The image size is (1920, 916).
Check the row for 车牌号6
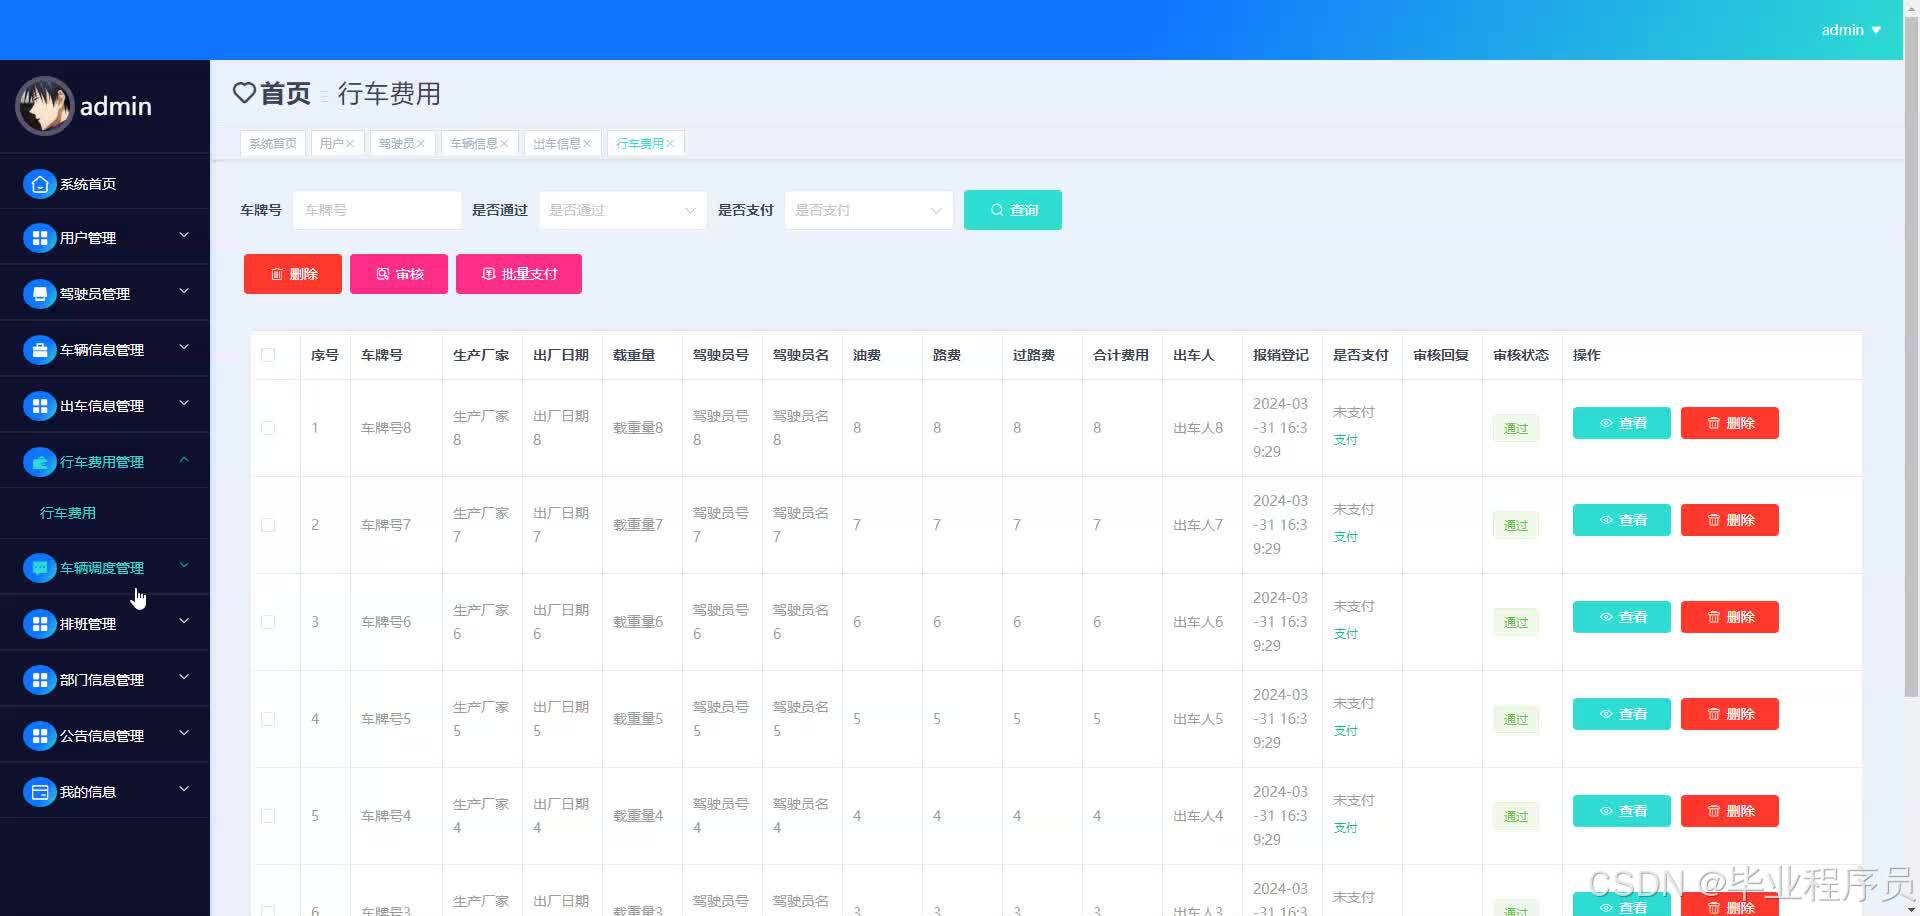pyautogui.click(x=268, y=622)
